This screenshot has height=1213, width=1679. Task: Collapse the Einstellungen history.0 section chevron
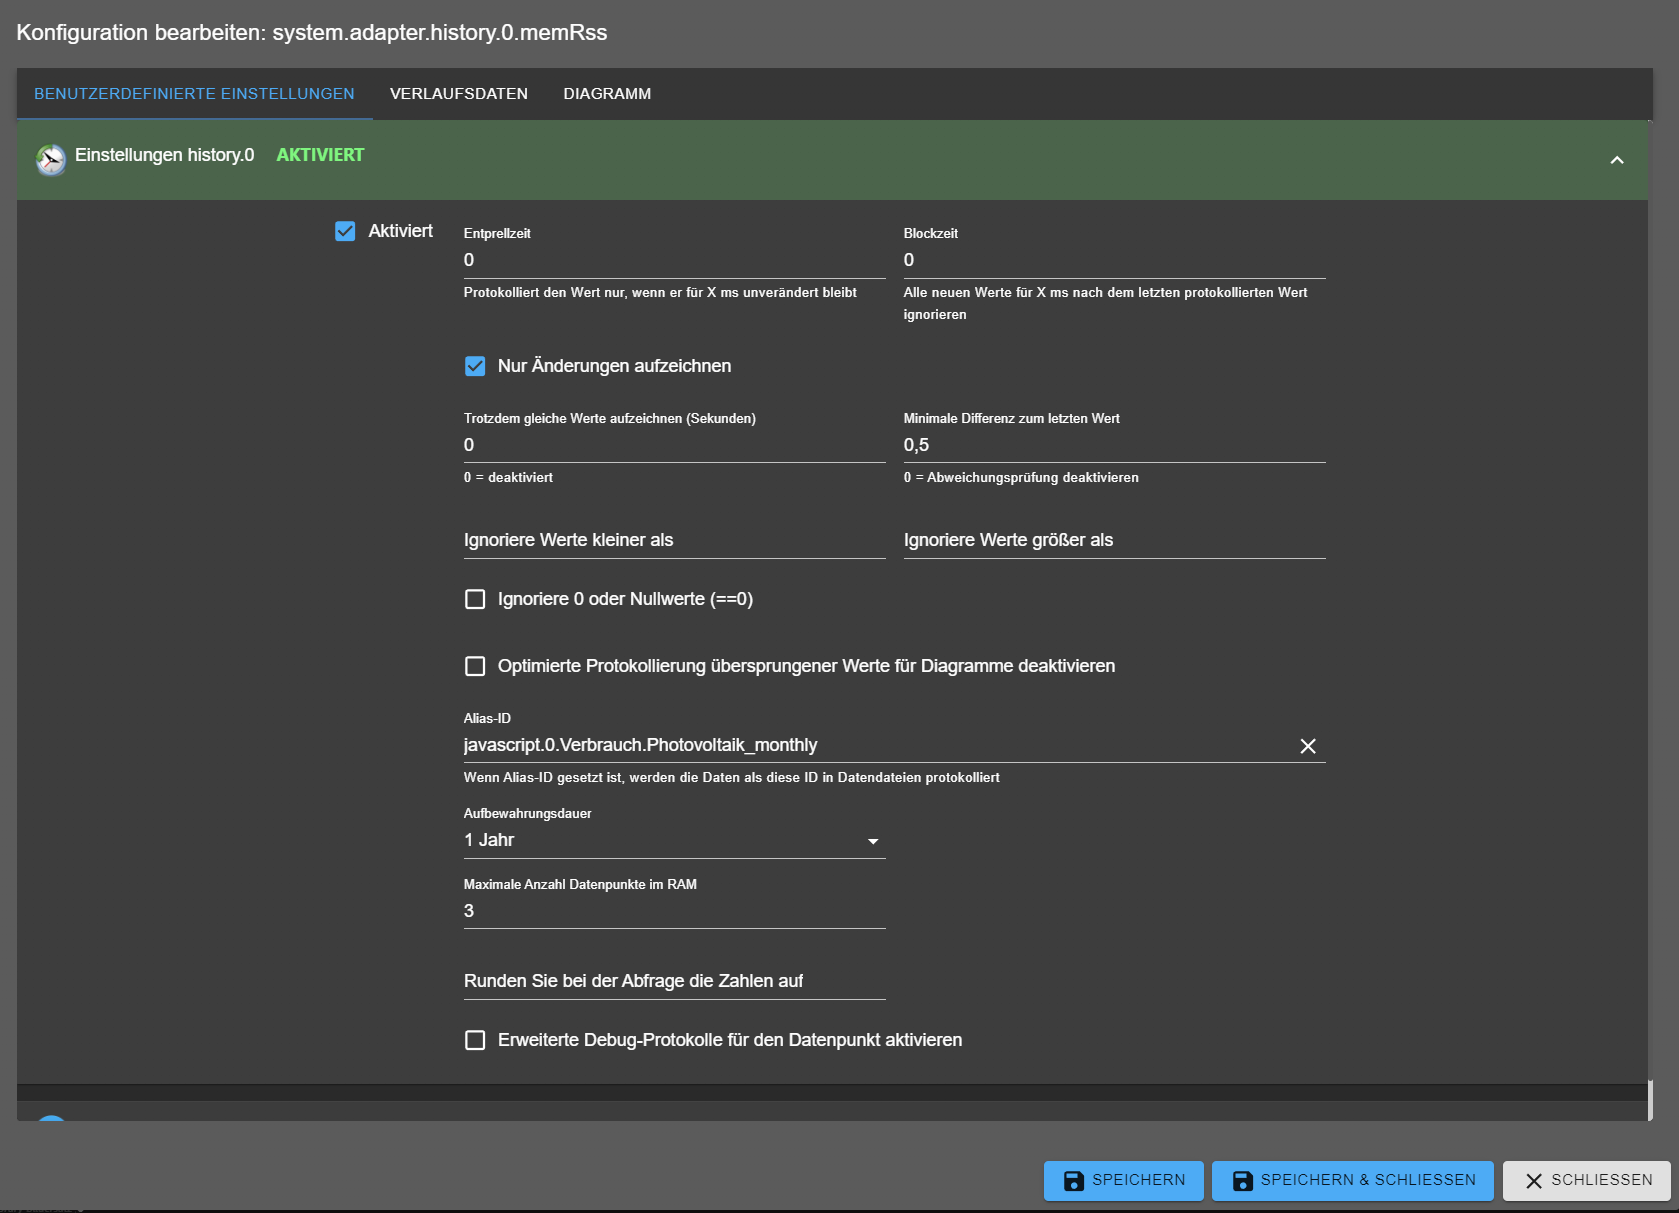(x=1616, y=160)
